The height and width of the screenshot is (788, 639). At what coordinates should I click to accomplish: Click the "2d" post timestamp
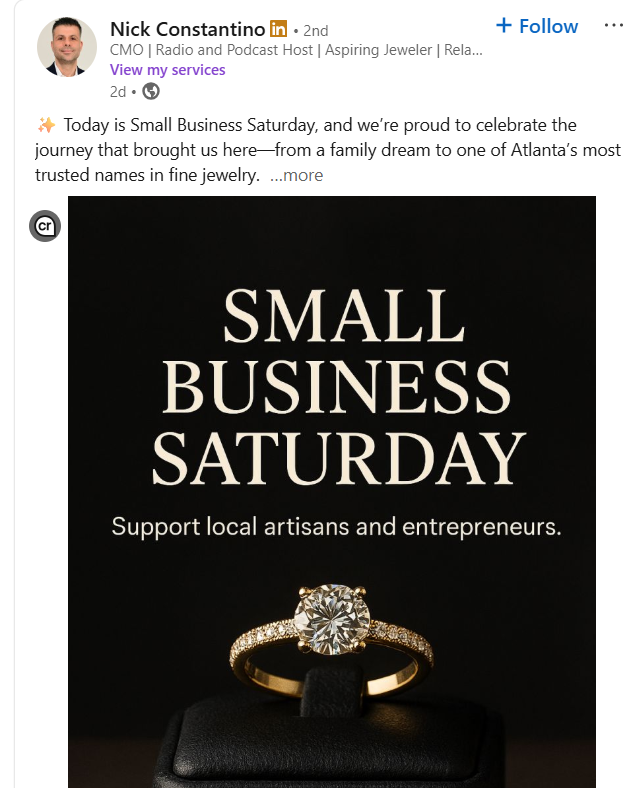(x=118, y=91)
